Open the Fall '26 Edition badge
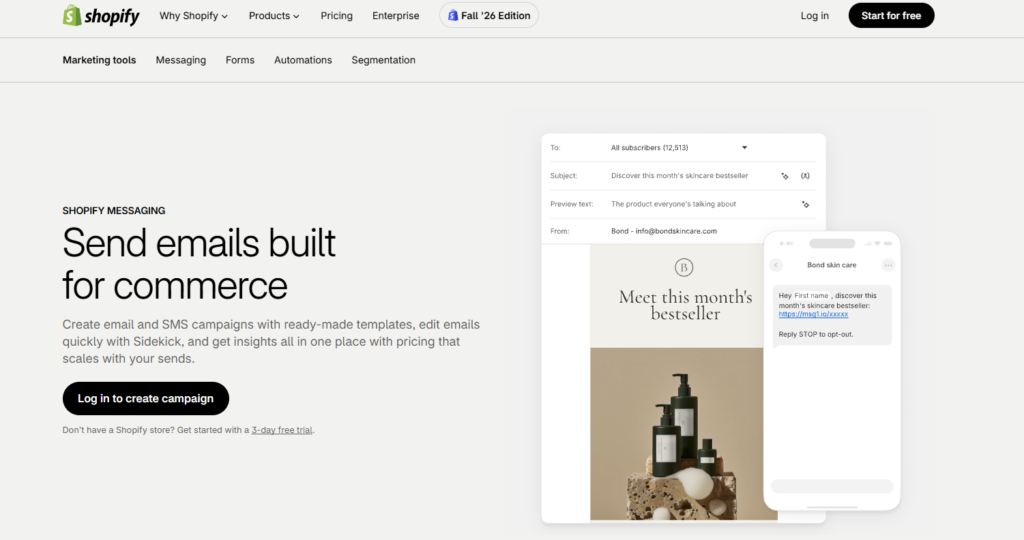 488,16
